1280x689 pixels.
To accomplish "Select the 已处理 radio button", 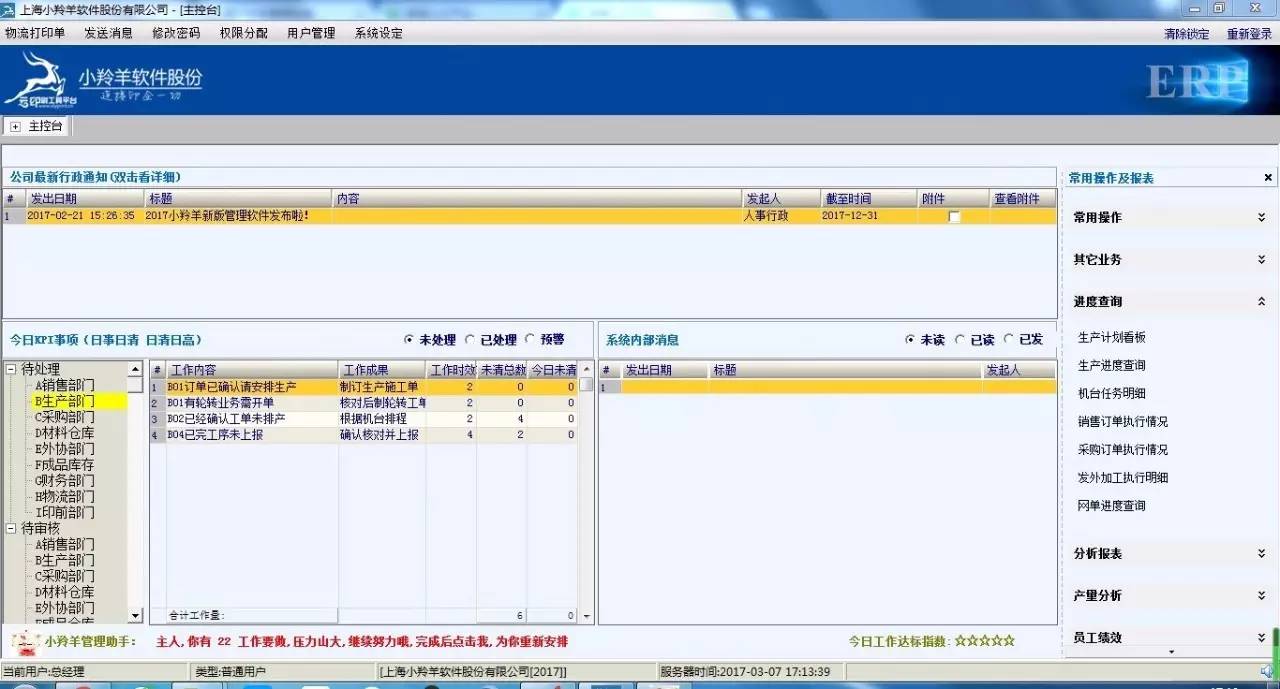I will click(470, 340).
